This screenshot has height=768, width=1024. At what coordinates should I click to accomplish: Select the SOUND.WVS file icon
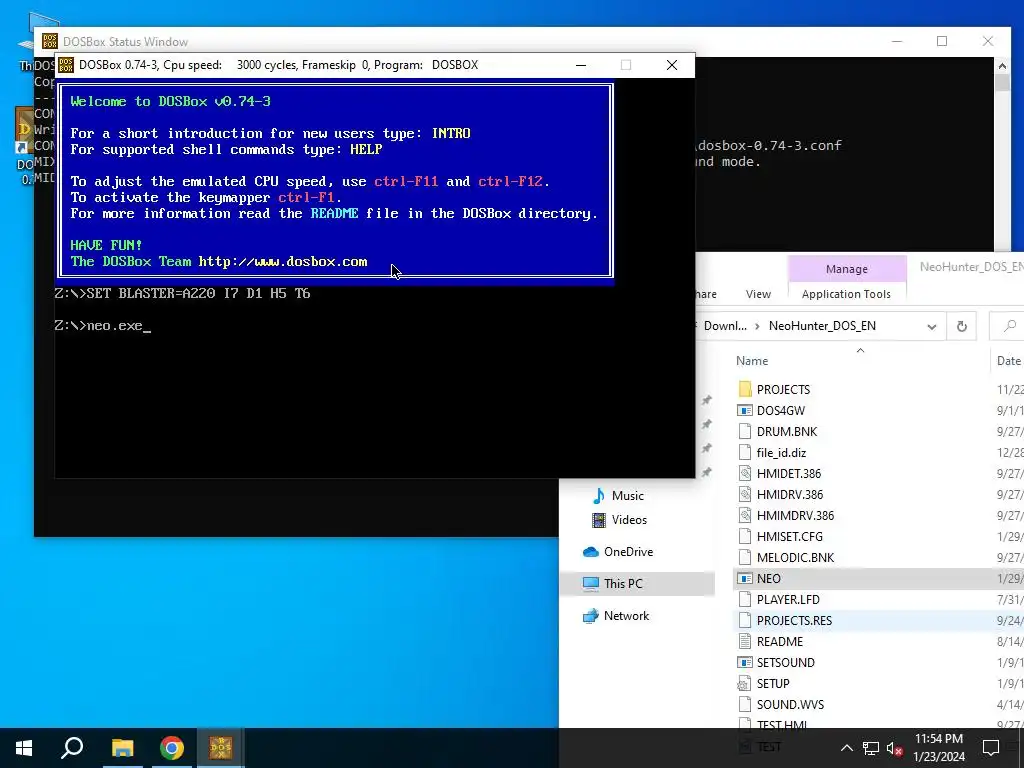[744, 704]
